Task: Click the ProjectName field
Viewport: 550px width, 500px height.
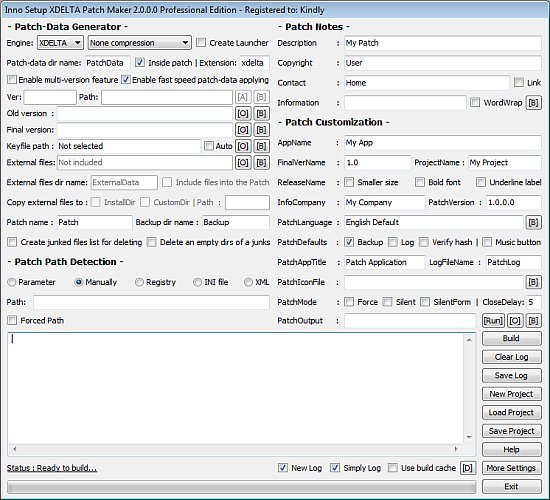Action: coord(505,162)
